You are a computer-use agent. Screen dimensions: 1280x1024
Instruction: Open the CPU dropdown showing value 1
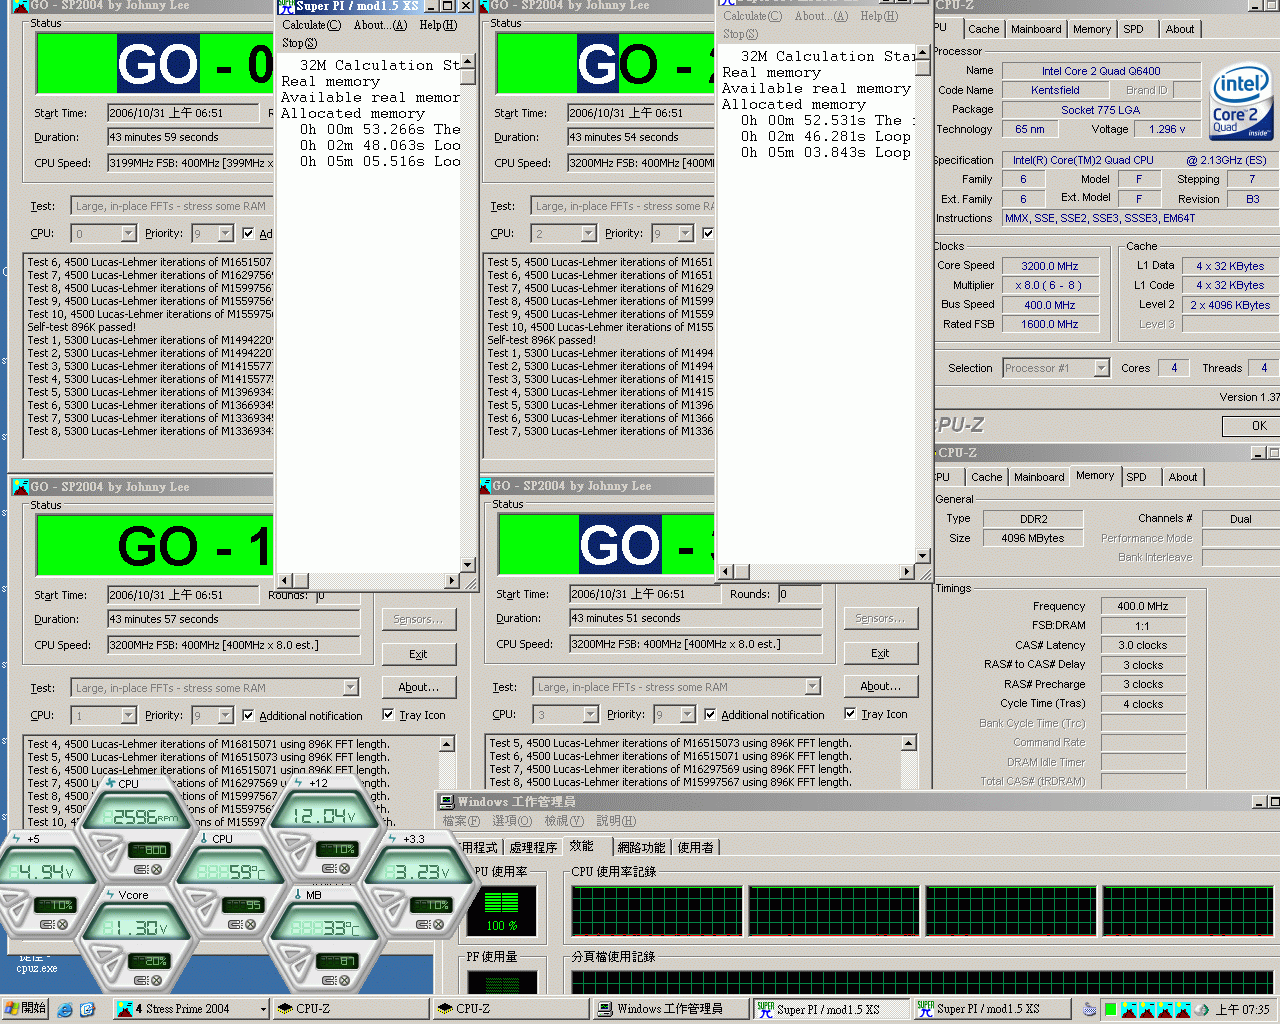tap(128, 715)
